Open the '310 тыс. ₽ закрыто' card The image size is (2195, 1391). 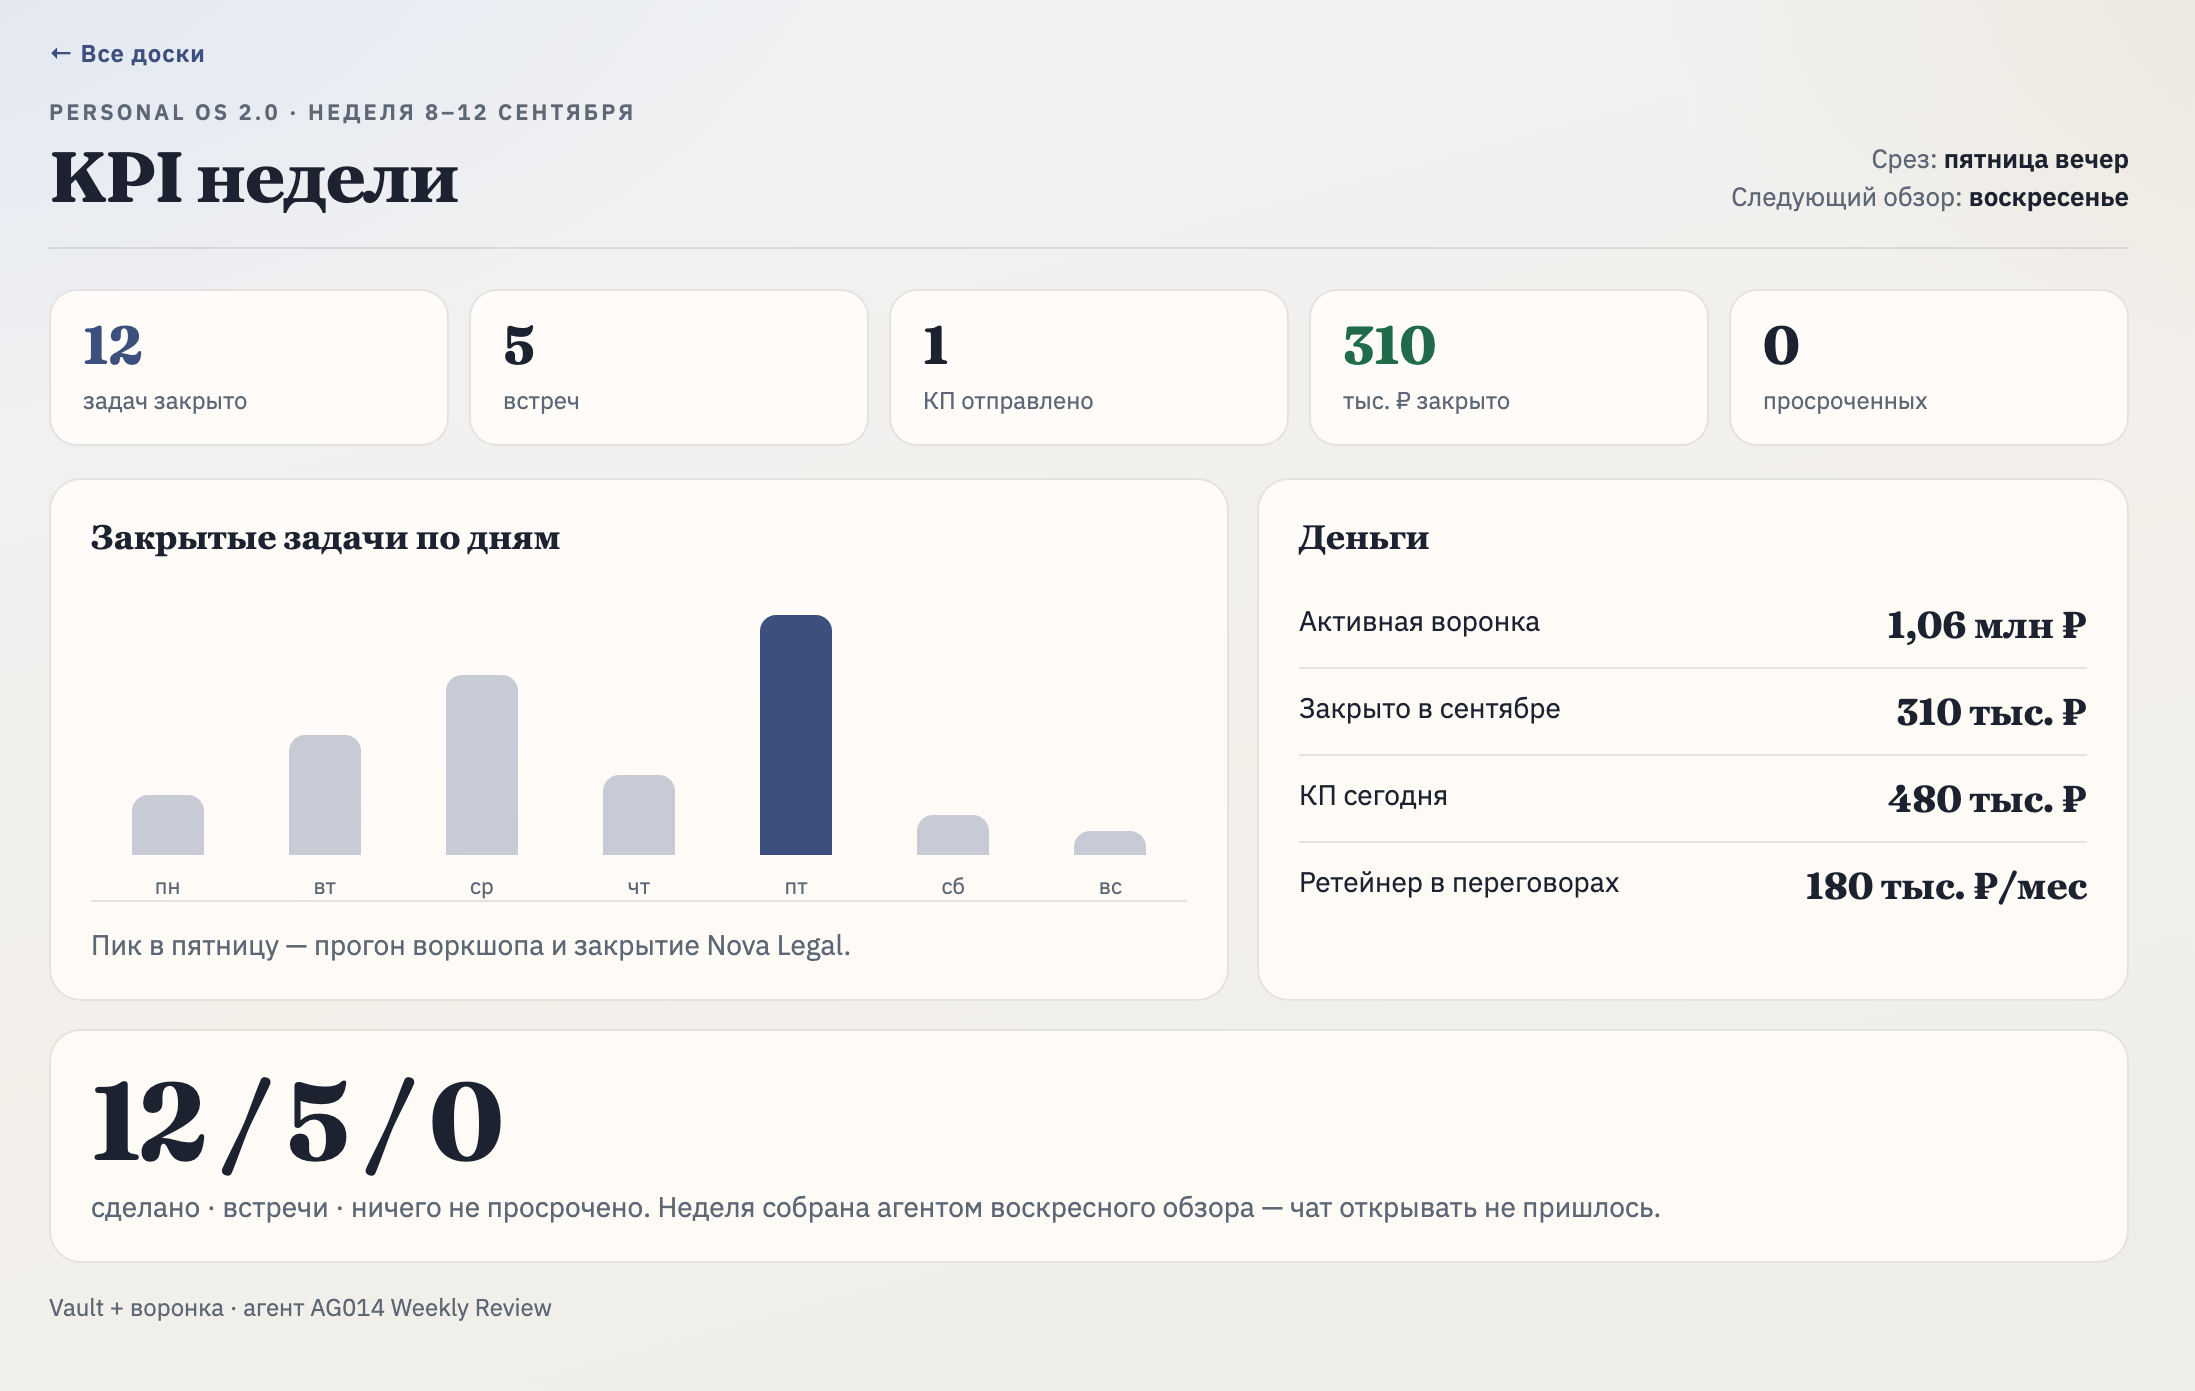pyautogui.click(x=1509, y=367)
